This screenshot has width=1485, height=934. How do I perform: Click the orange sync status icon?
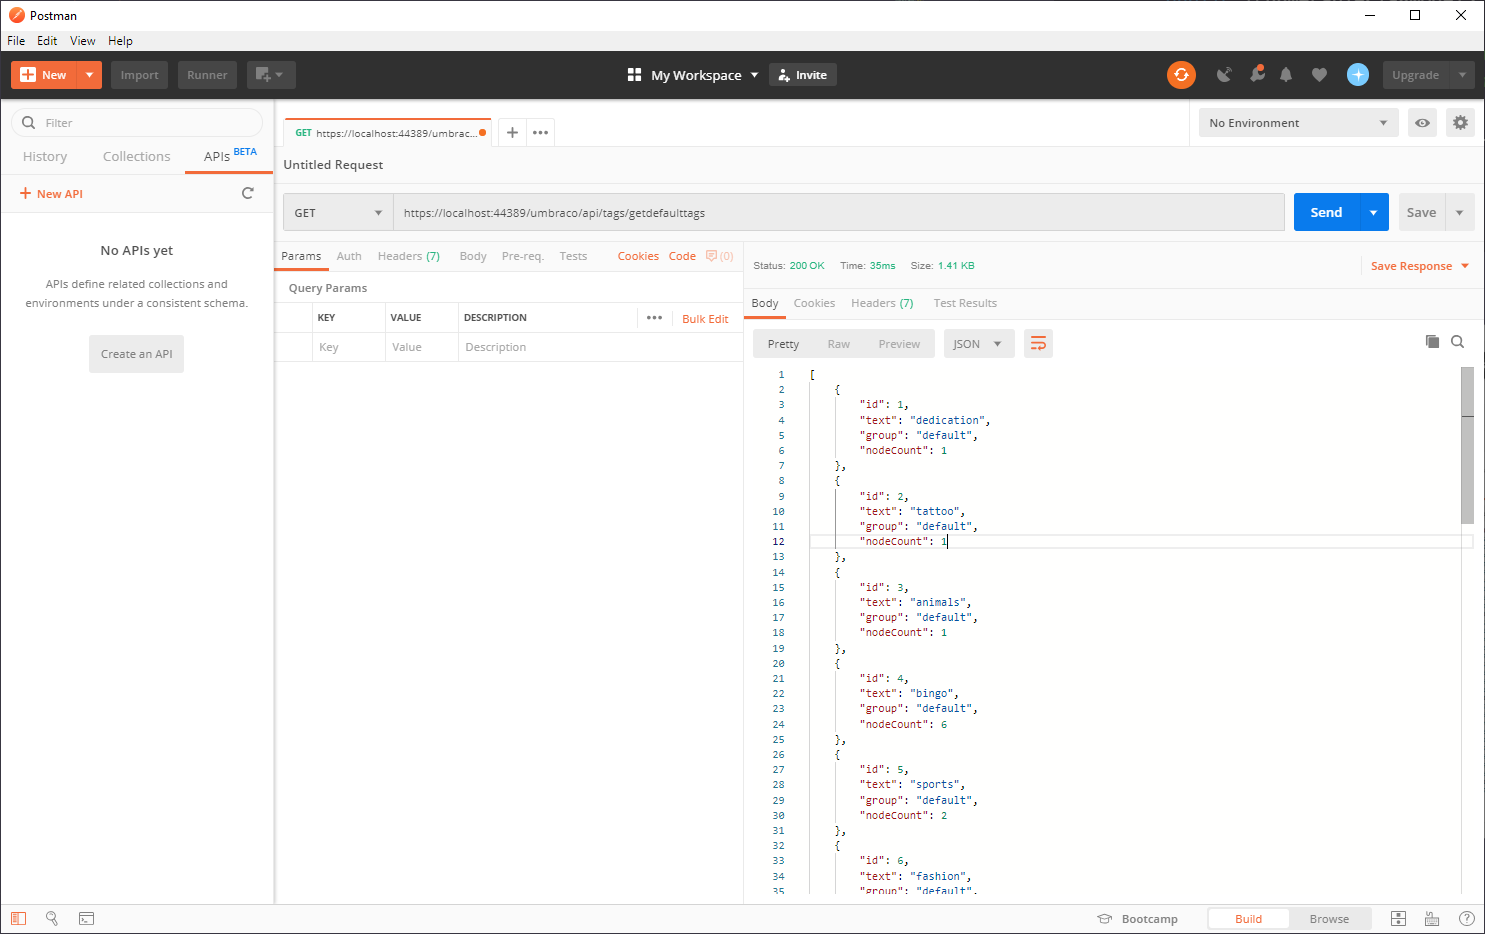(1181, 75)
